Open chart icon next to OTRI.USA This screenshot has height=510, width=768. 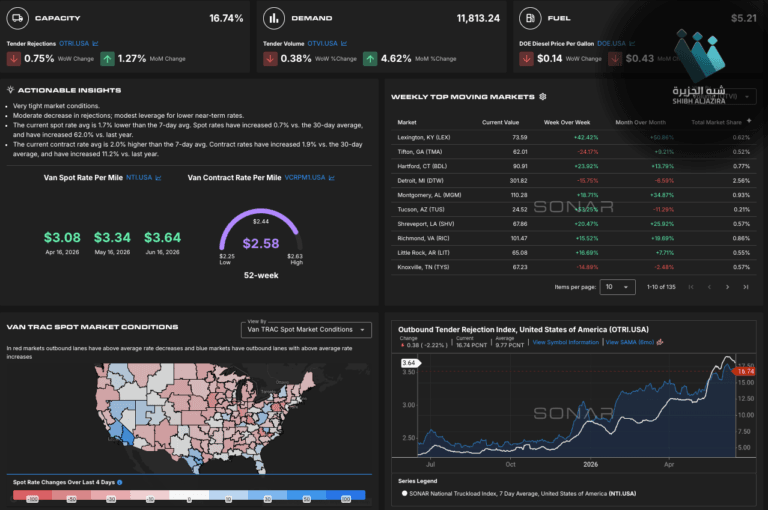coord(96,44)
